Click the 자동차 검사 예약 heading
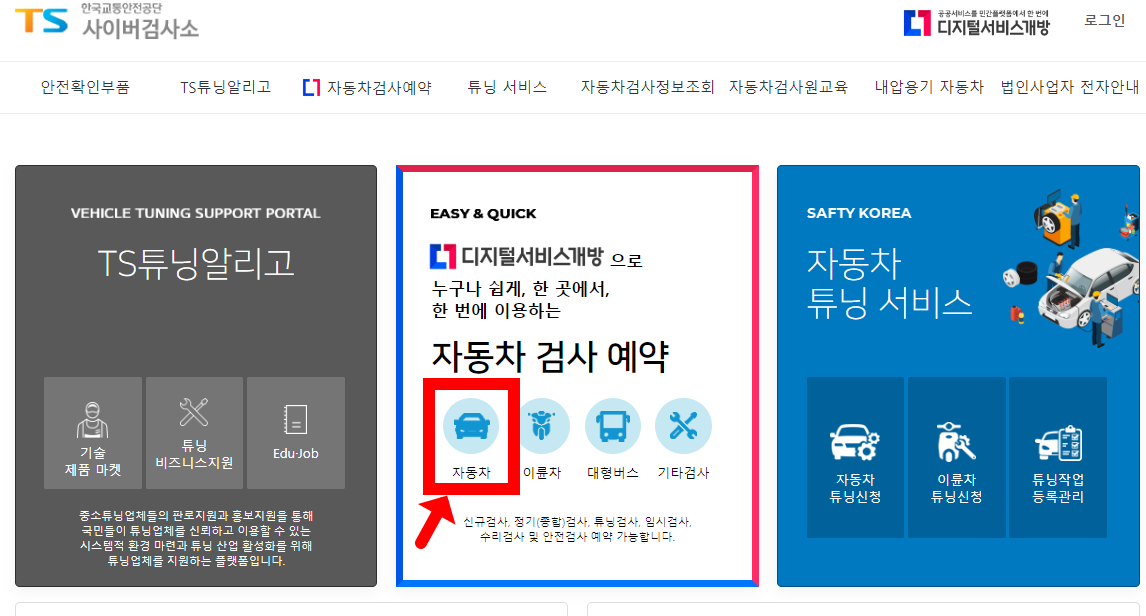Viewport: 1146px width, 616px height. pos(550,357)
